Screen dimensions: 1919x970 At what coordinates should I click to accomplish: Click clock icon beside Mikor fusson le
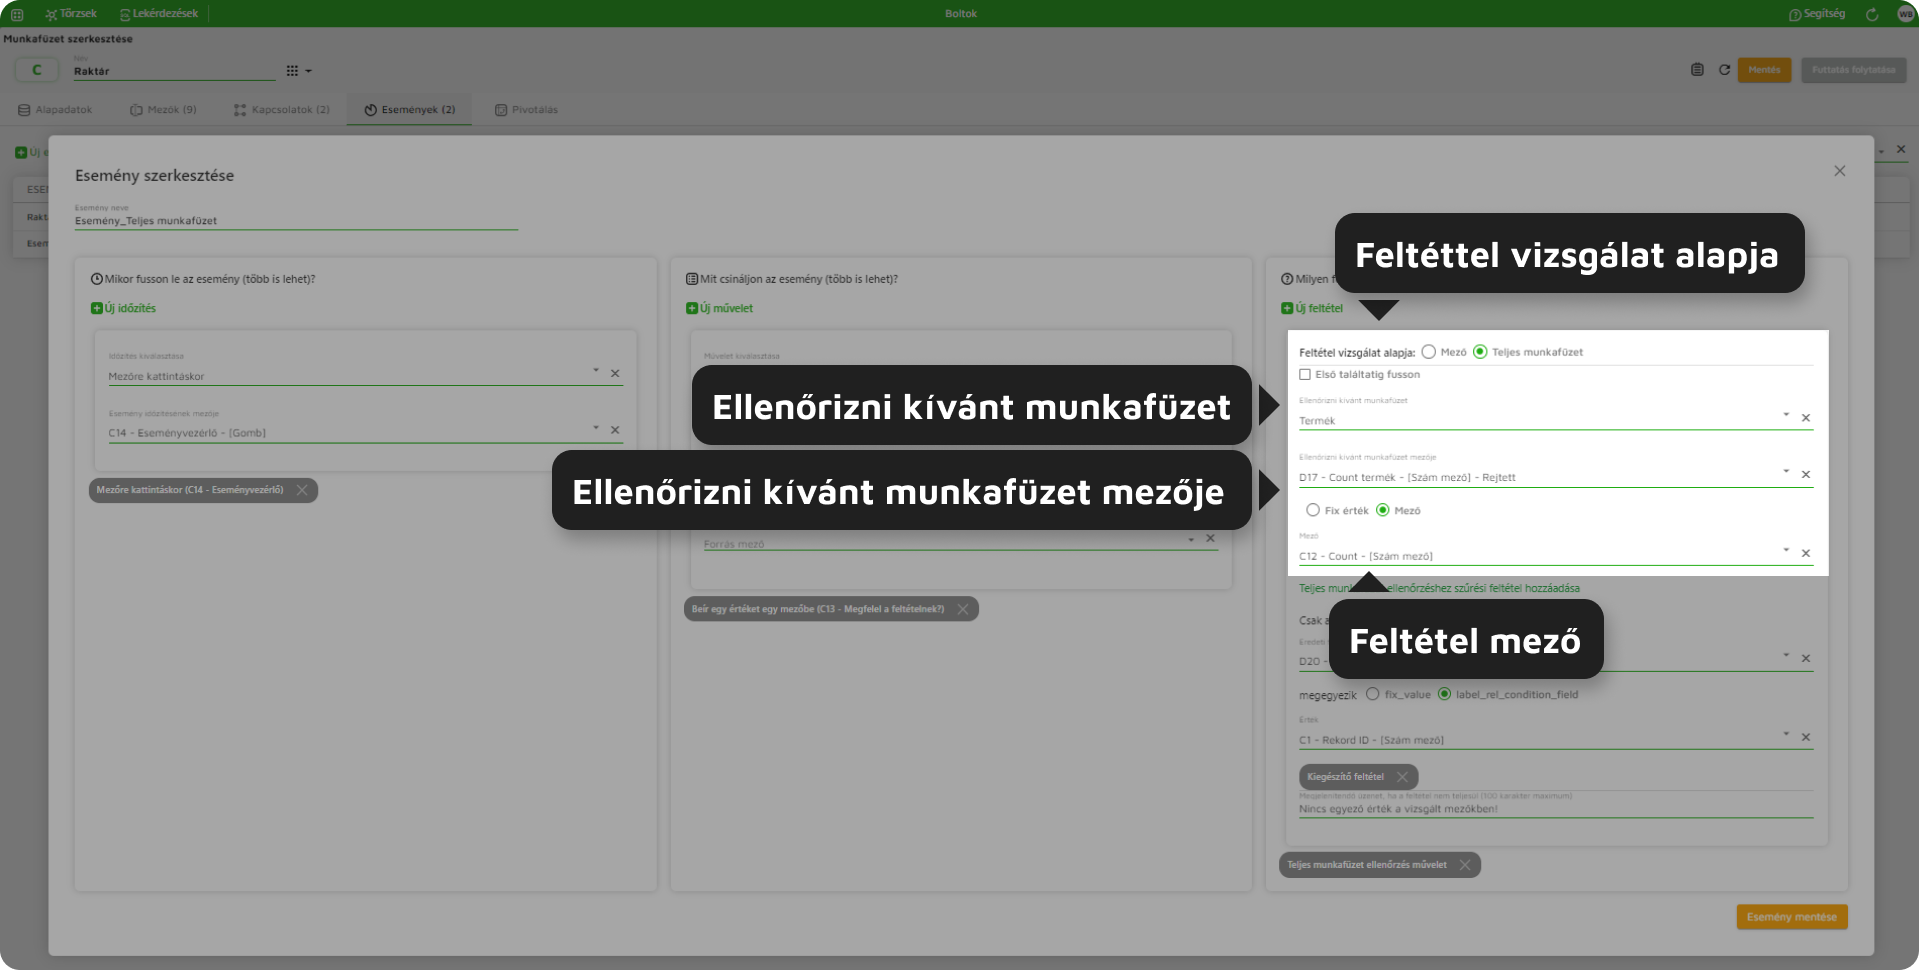click(97, 279)
